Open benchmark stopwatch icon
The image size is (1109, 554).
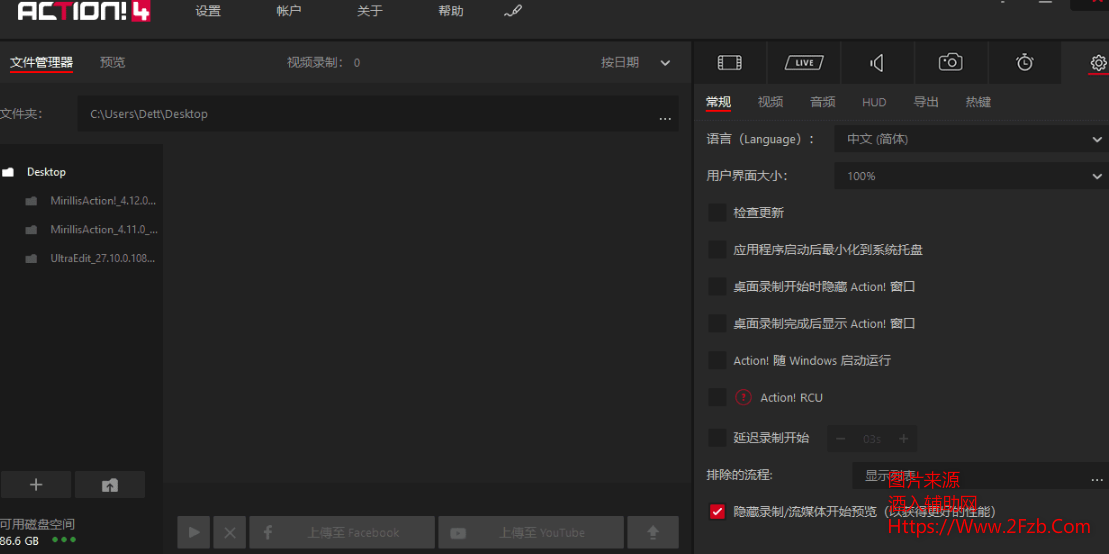coord(1025,62)
